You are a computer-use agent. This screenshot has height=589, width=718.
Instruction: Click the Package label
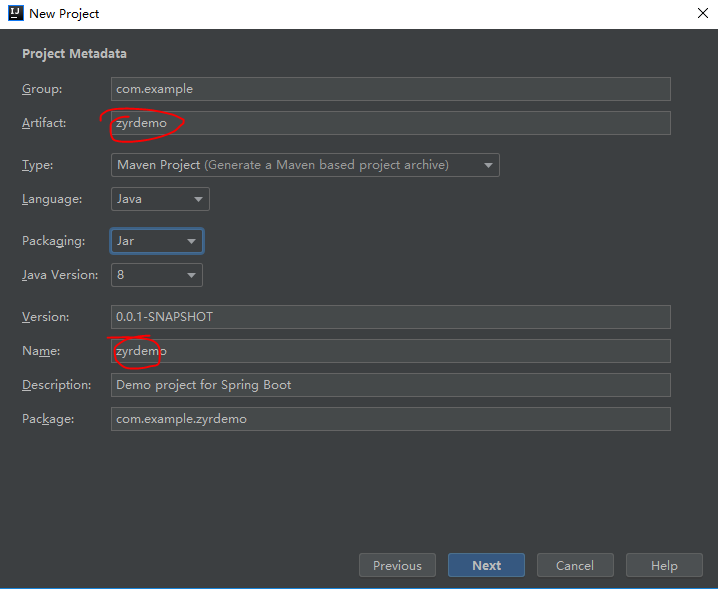coord(48,419)
